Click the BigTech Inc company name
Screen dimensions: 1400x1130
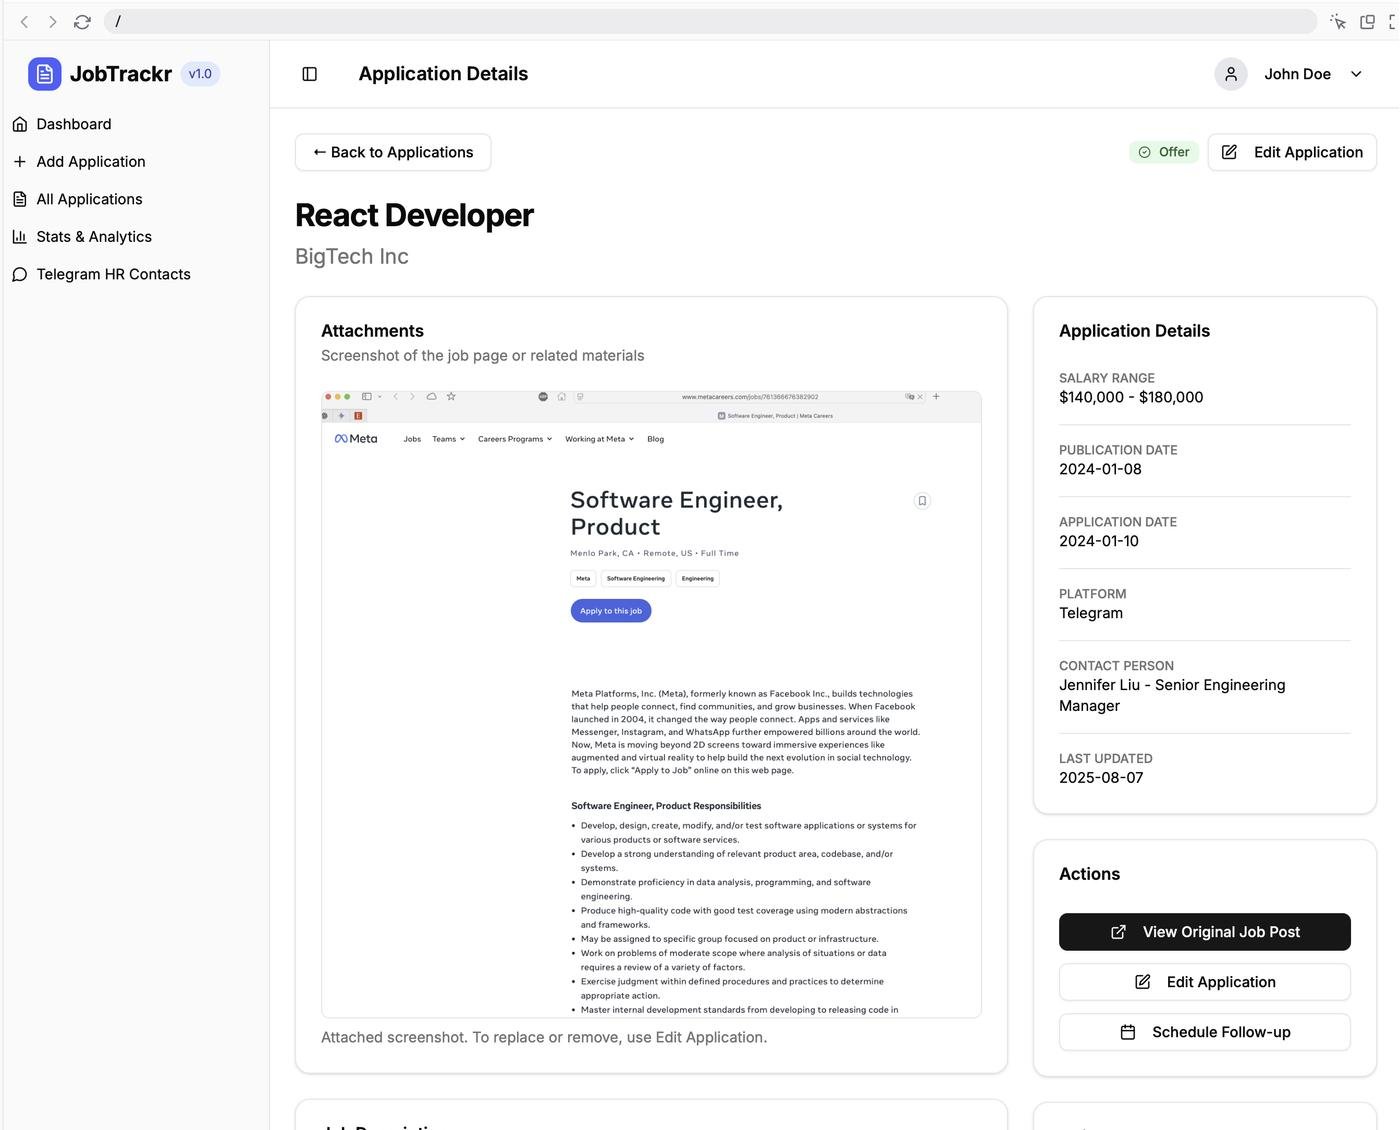click(x=352, y=256)
